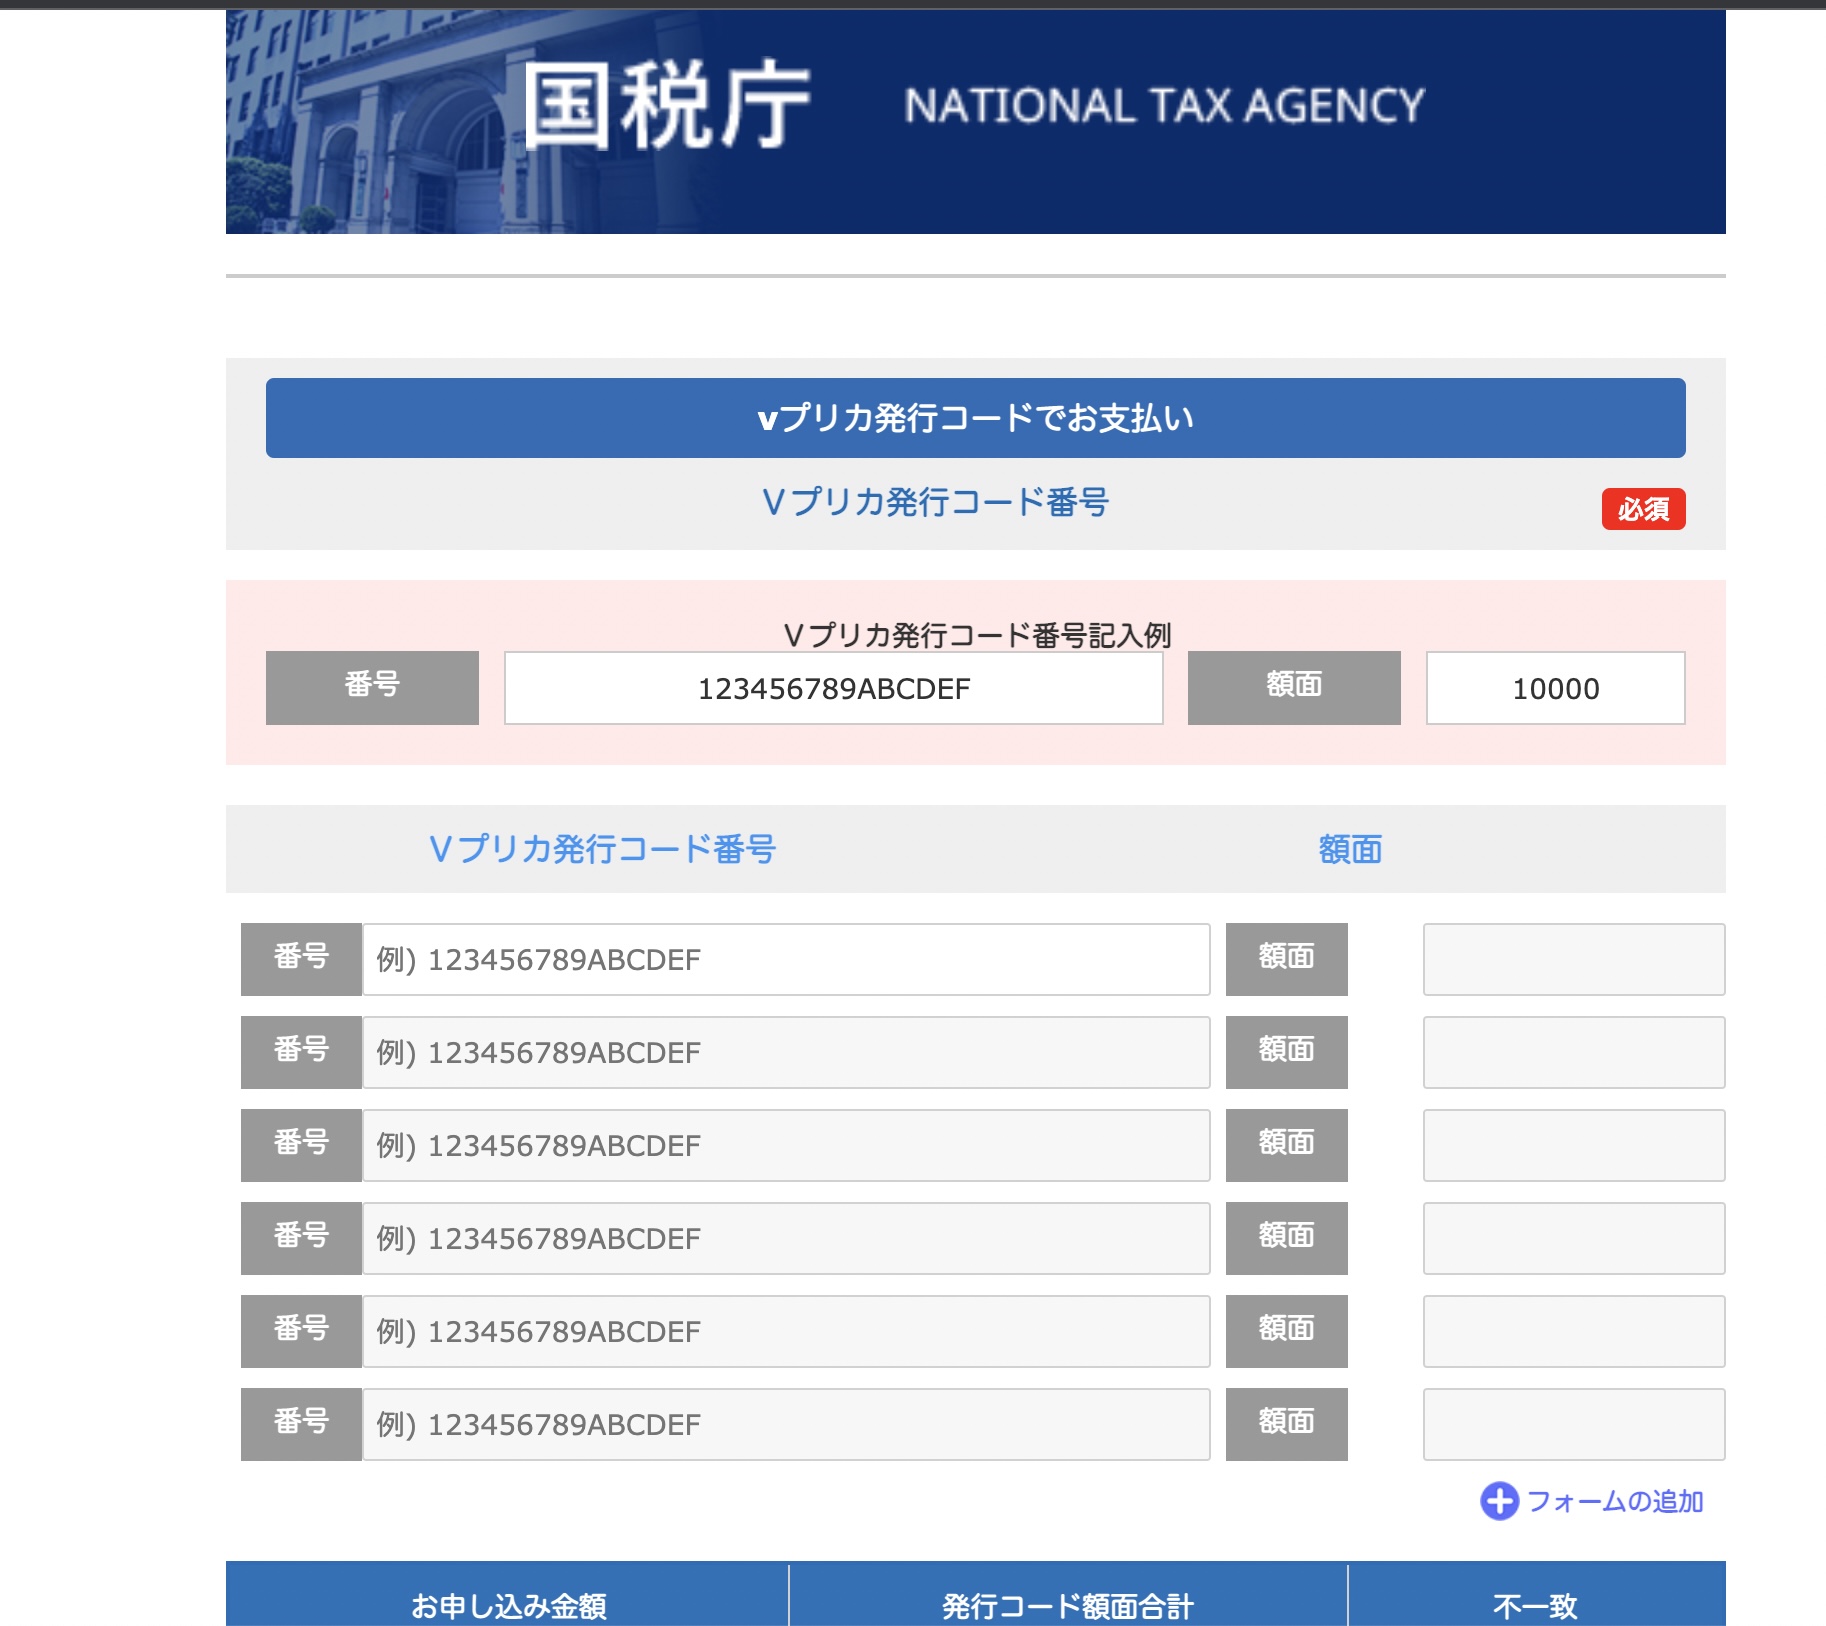Click the Vプリカ発行コード番号 heading beside 必須
Screen dimensions: 1826x1626
935,501
